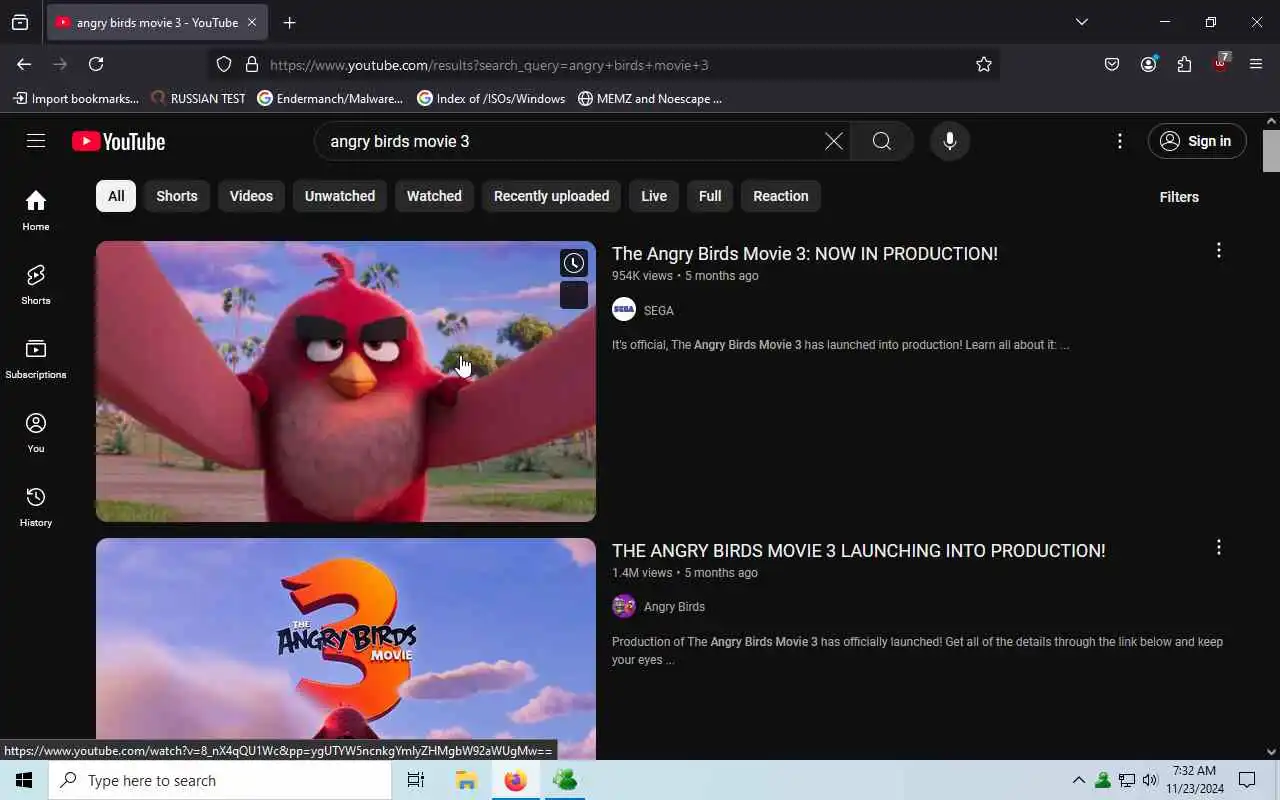Click the YouTube logo
Viewport: 1280px width, 800px height.
pos(118,142)
